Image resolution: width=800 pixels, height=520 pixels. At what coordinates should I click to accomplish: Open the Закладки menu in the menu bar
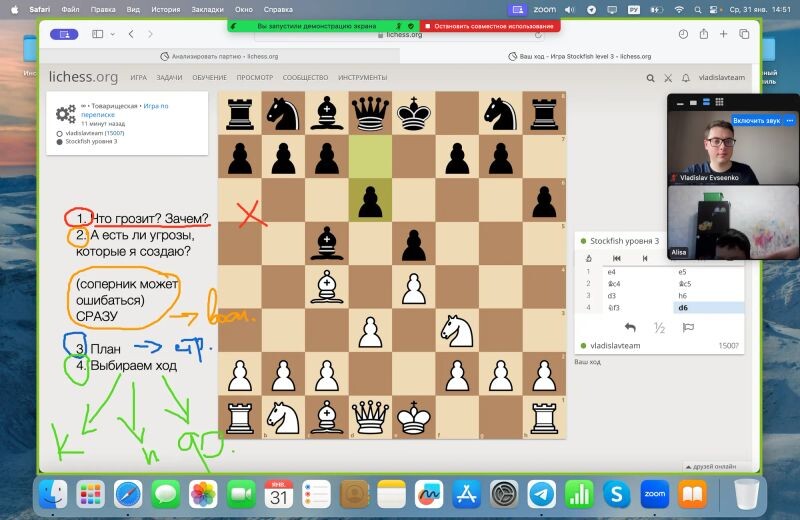pyautogui.click(x=207, y=8)
